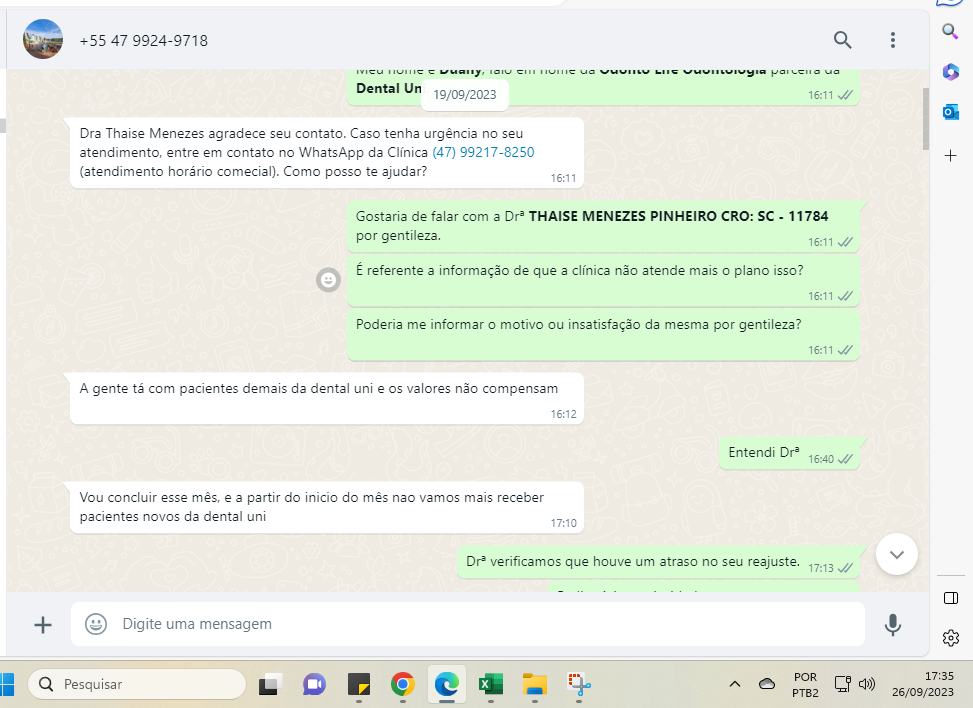973x708 pixels.
Task: Toggle Edge sidebar visibility panel icon
Action: pos(950,598)
